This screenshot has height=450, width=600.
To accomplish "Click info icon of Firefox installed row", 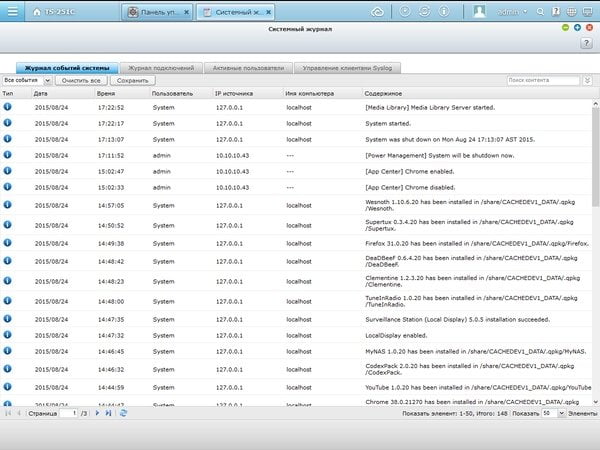I will coord(7,243).
